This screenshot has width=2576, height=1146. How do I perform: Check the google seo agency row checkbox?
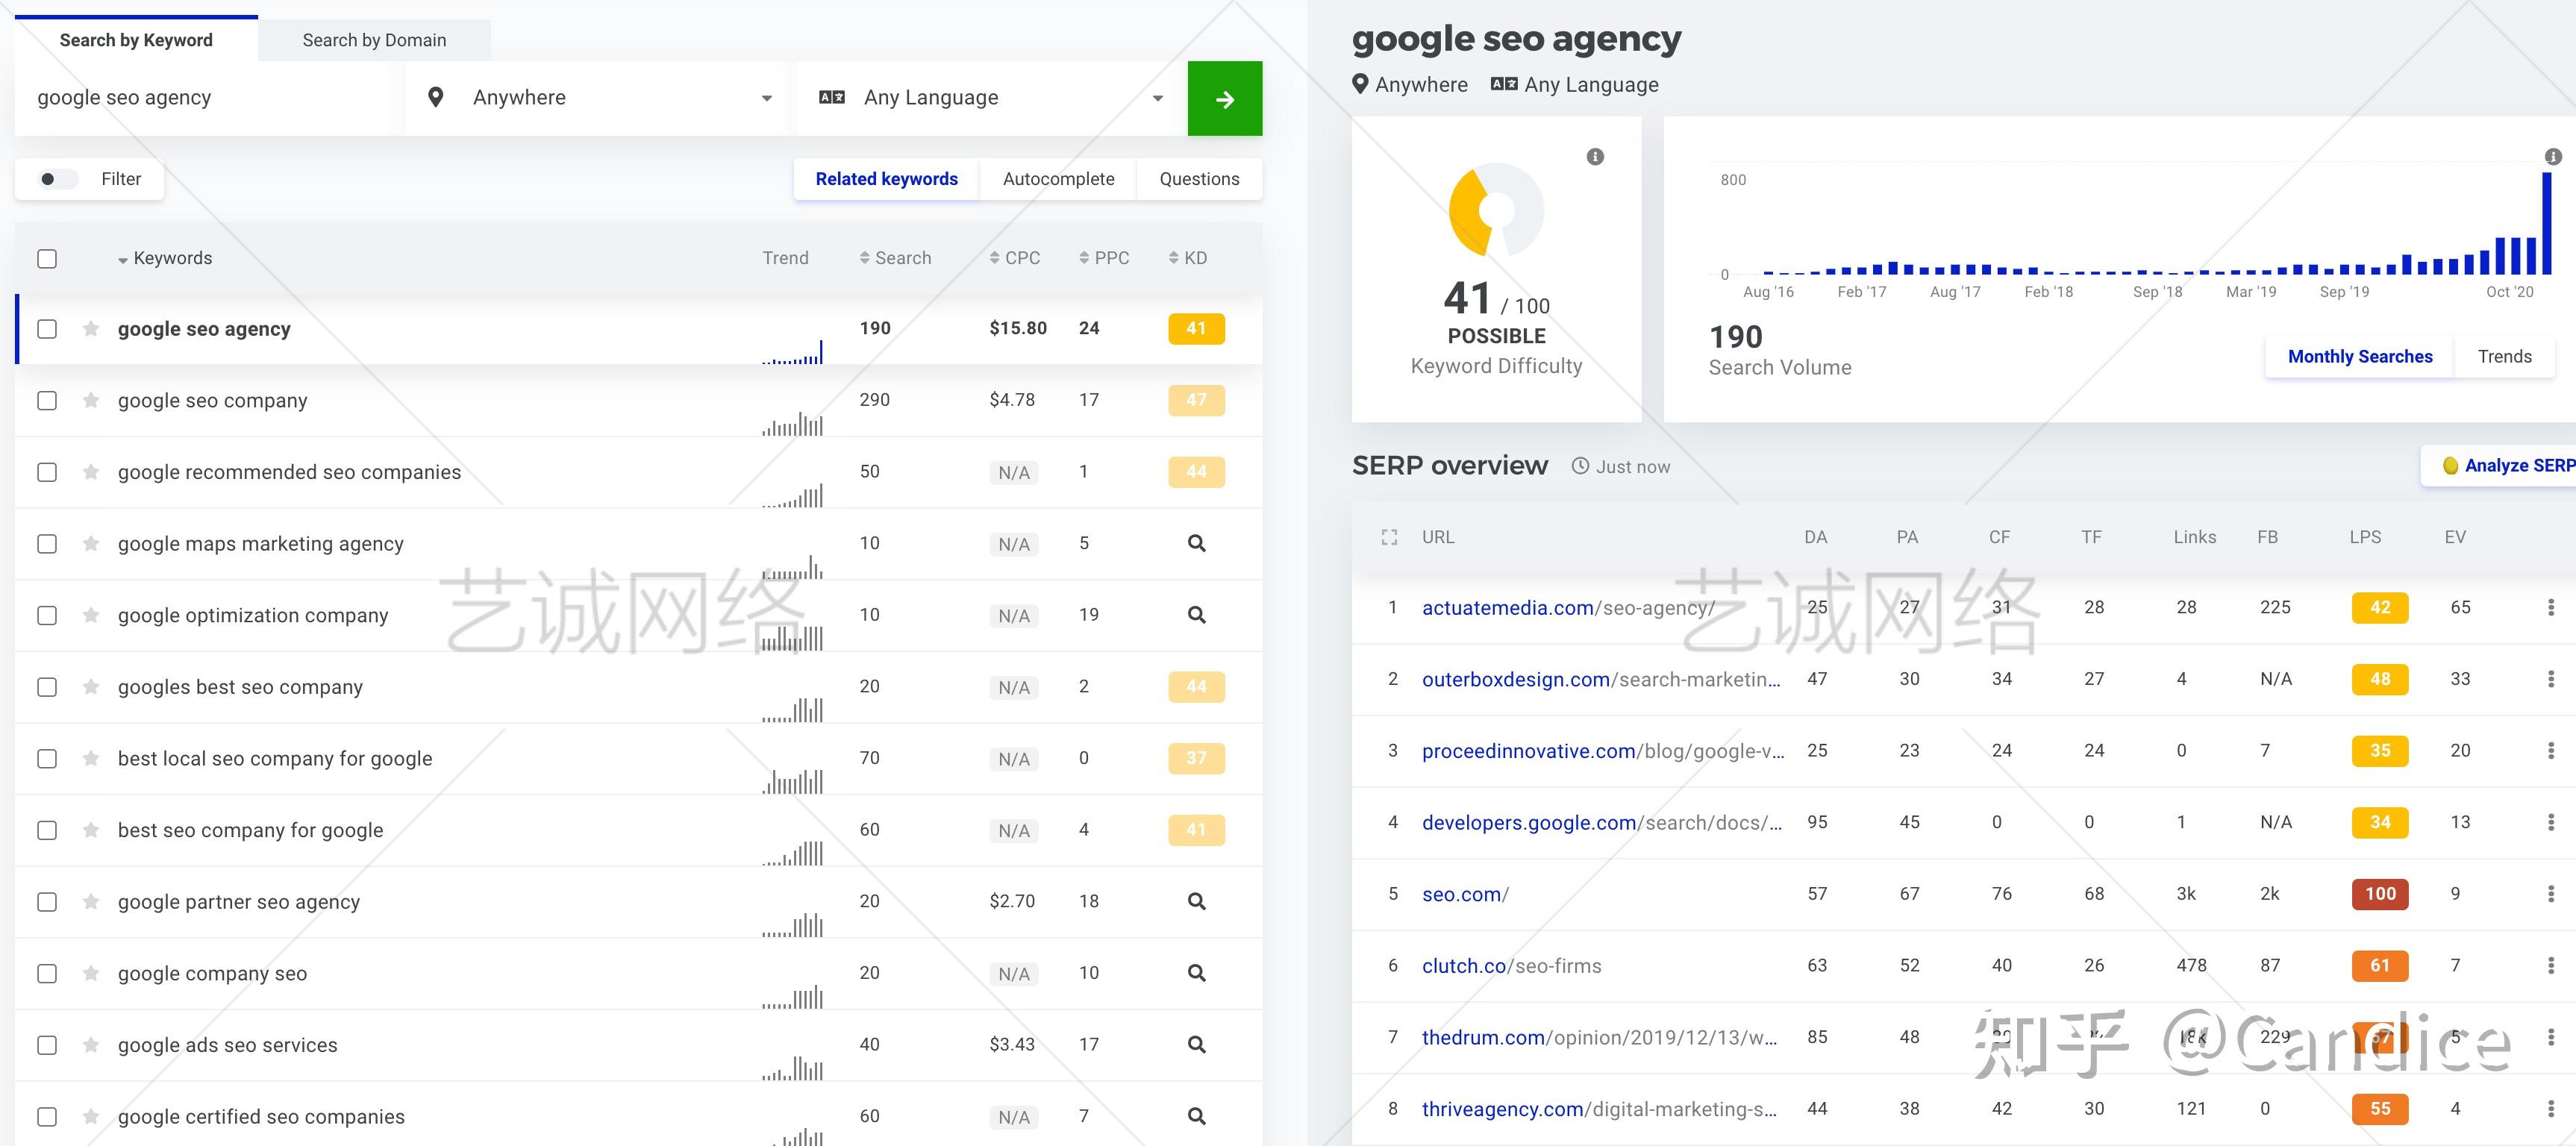(47, 329)
